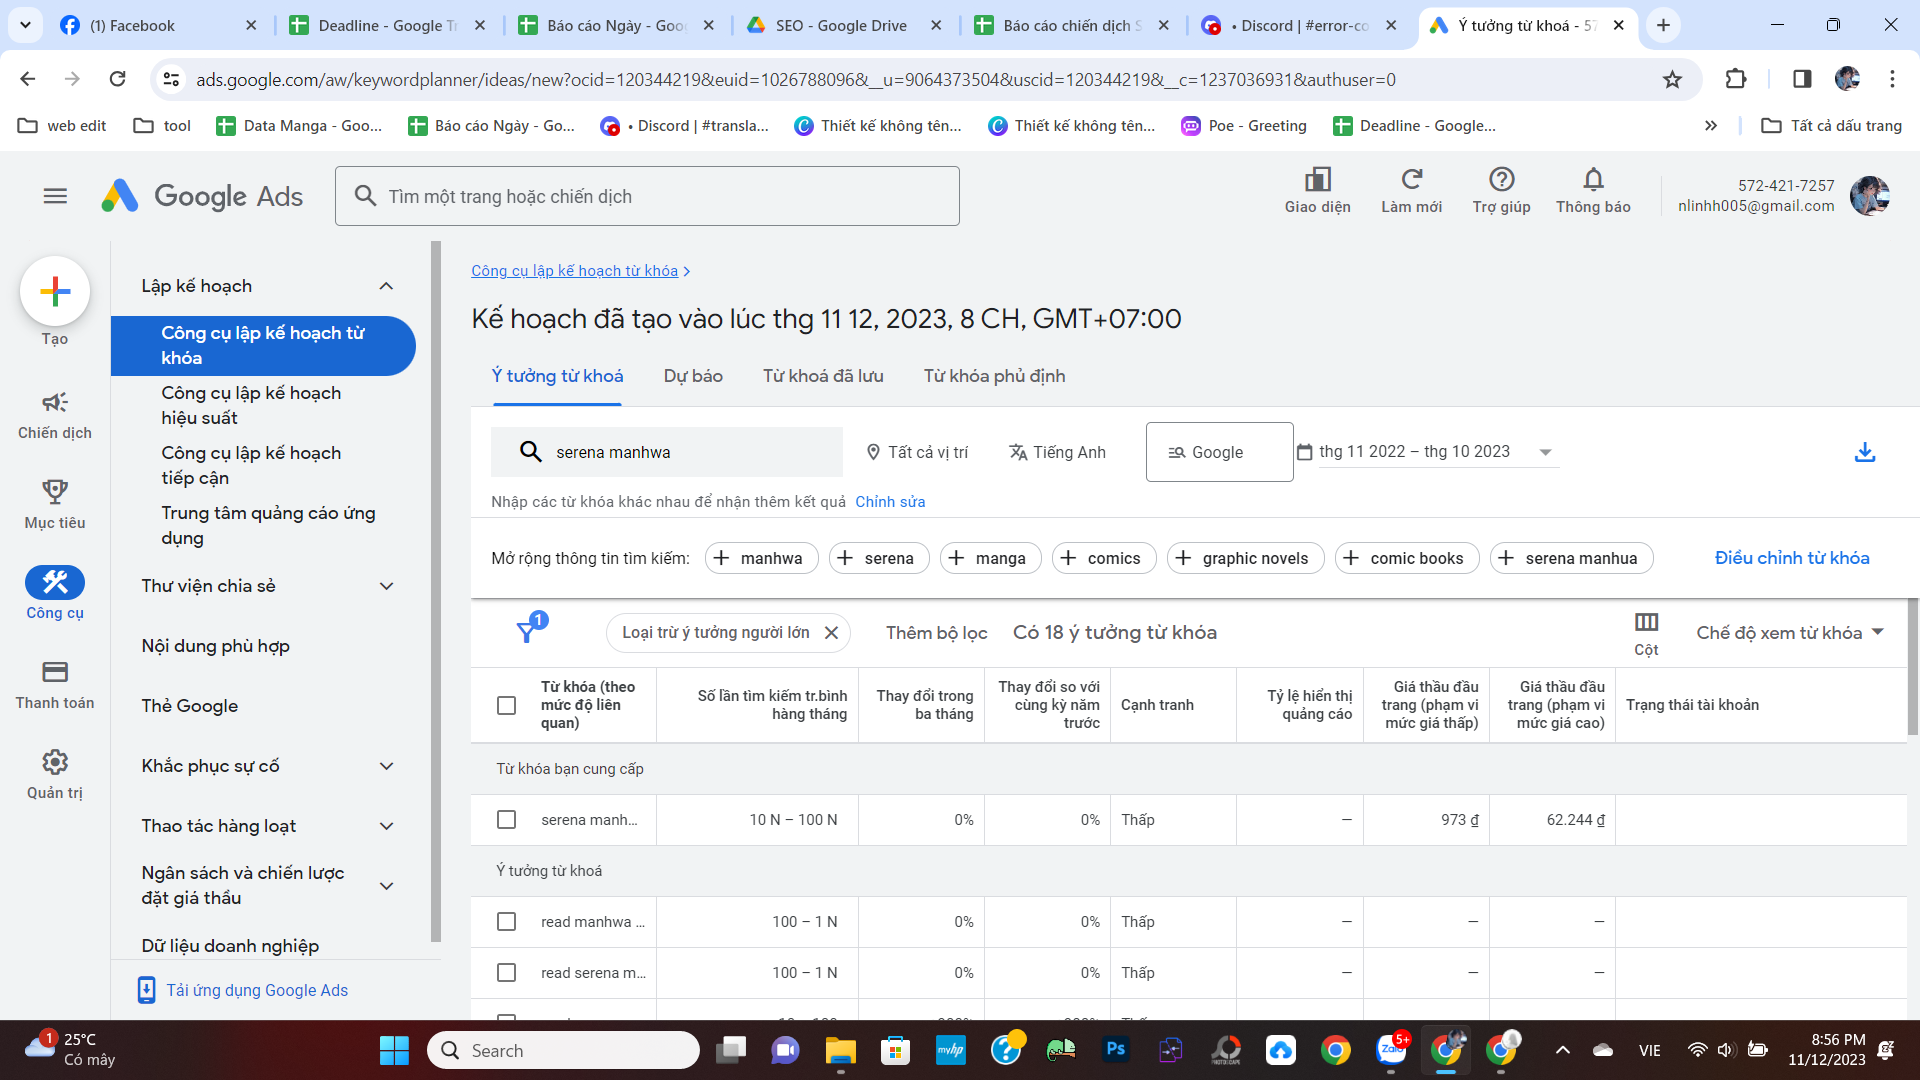Open Chrome extensions puzzle icon
Viewport: 1920px width, 1080px height.
point(1736,79)
